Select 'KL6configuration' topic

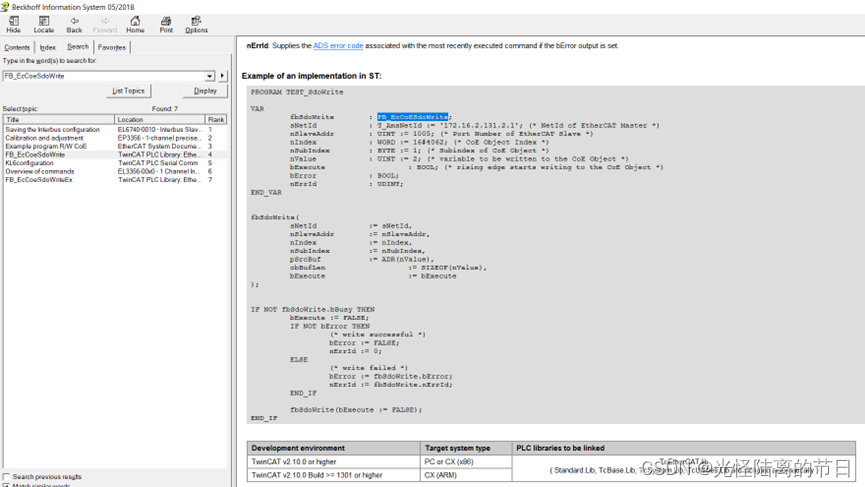coord(29,163)
